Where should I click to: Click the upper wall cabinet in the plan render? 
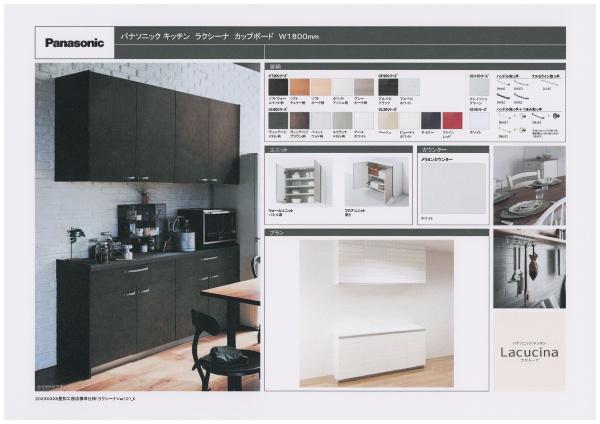(382, 262)
